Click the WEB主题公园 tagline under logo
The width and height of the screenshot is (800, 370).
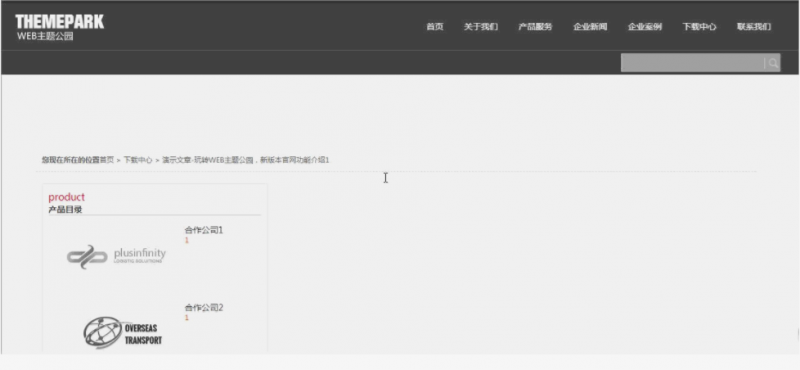point(45,36)
